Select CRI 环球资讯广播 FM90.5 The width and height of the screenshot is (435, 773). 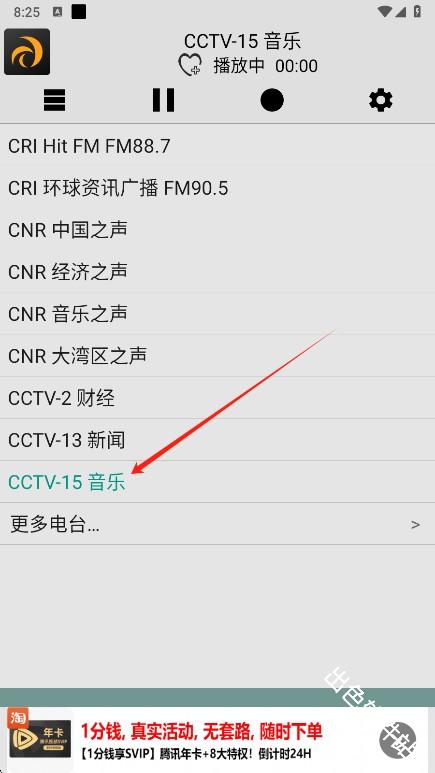[218, 188]
